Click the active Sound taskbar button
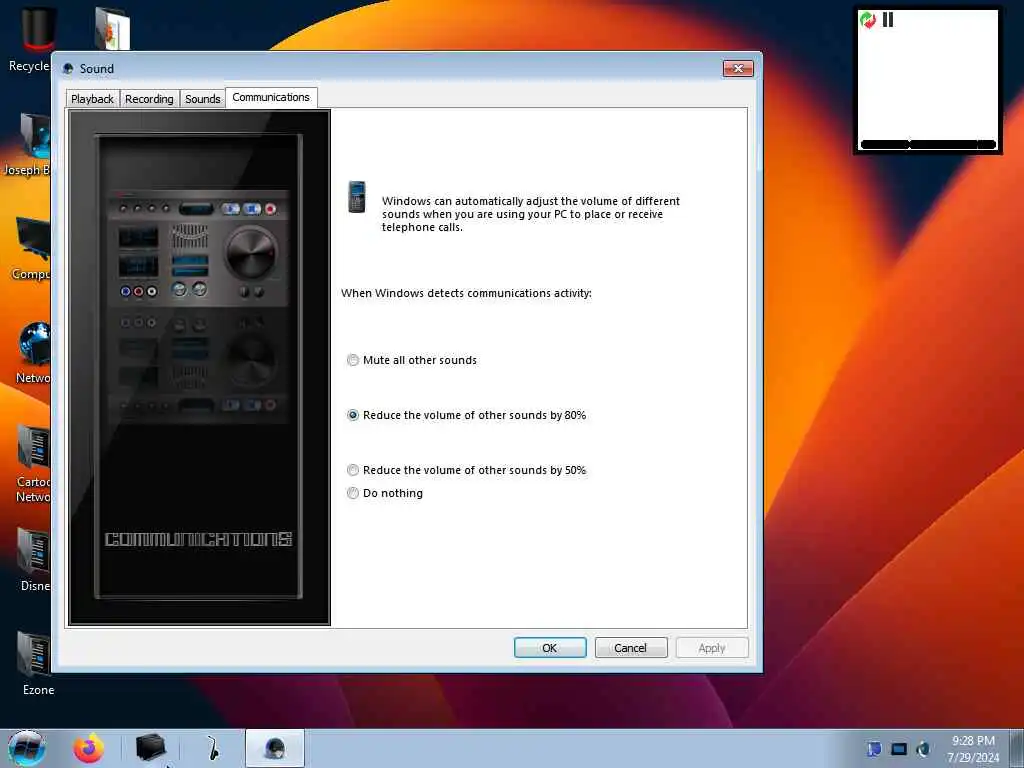 [275, 748]
